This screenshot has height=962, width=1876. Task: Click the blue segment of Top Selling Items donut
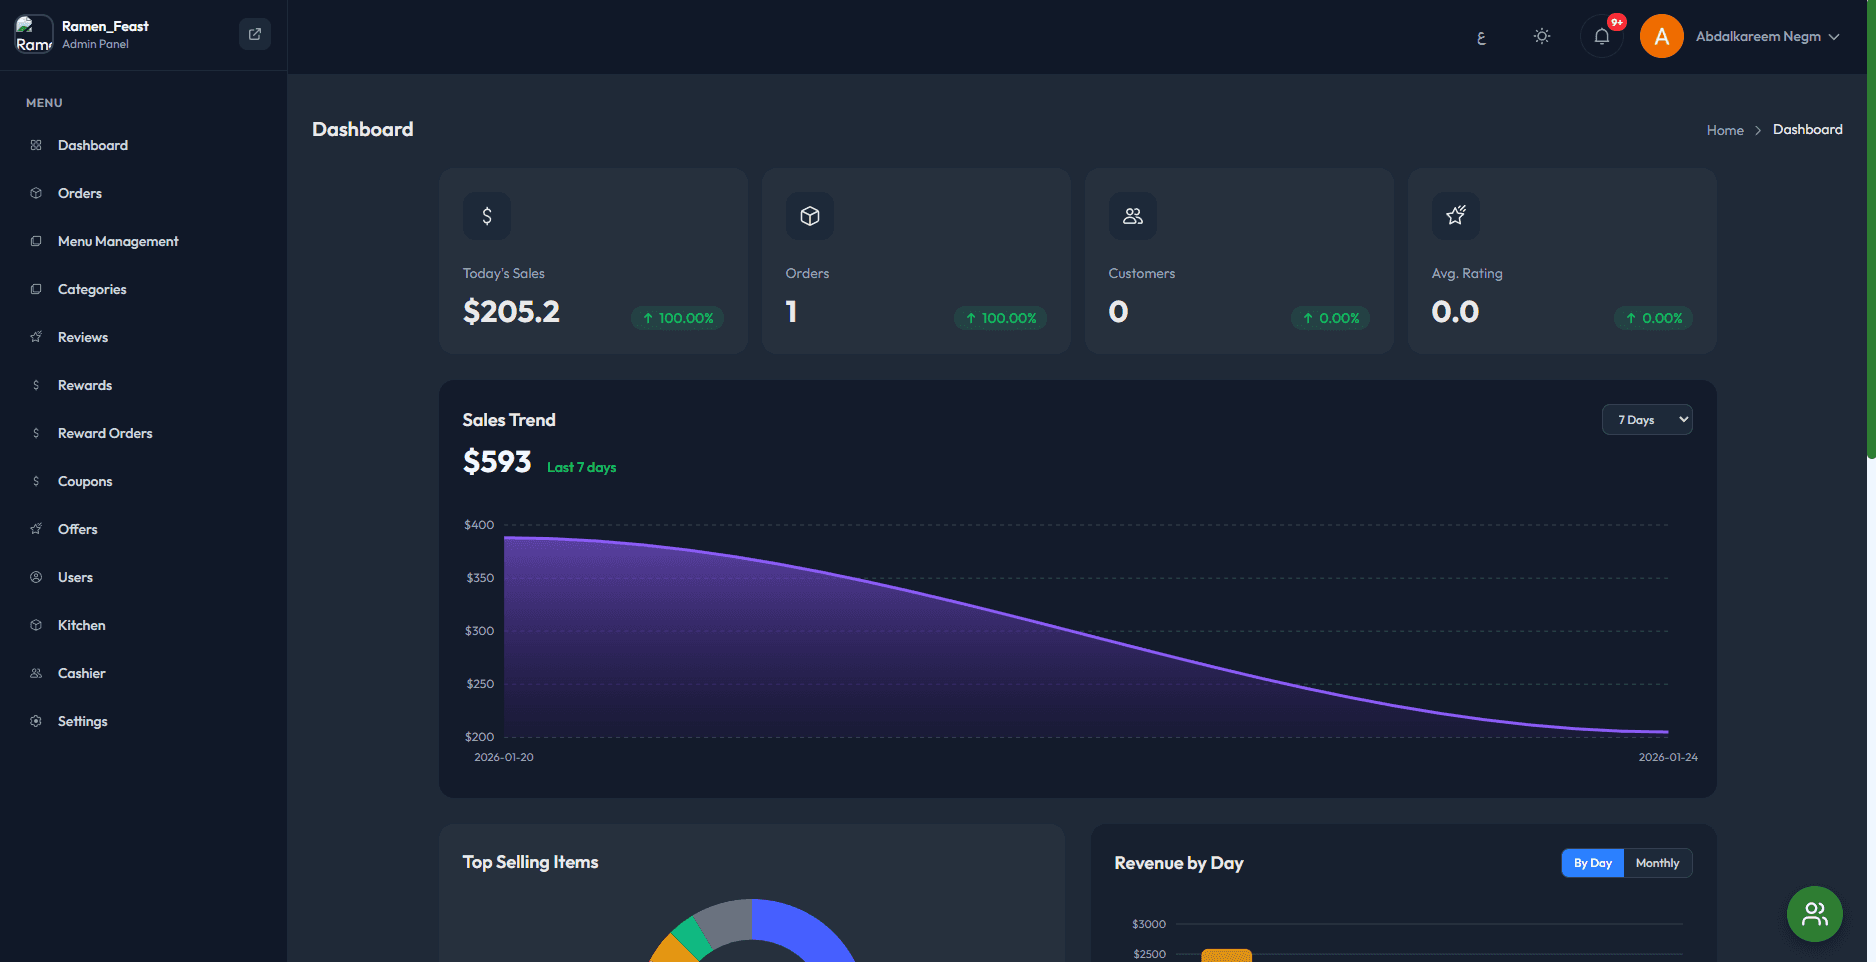coord(800,940)
